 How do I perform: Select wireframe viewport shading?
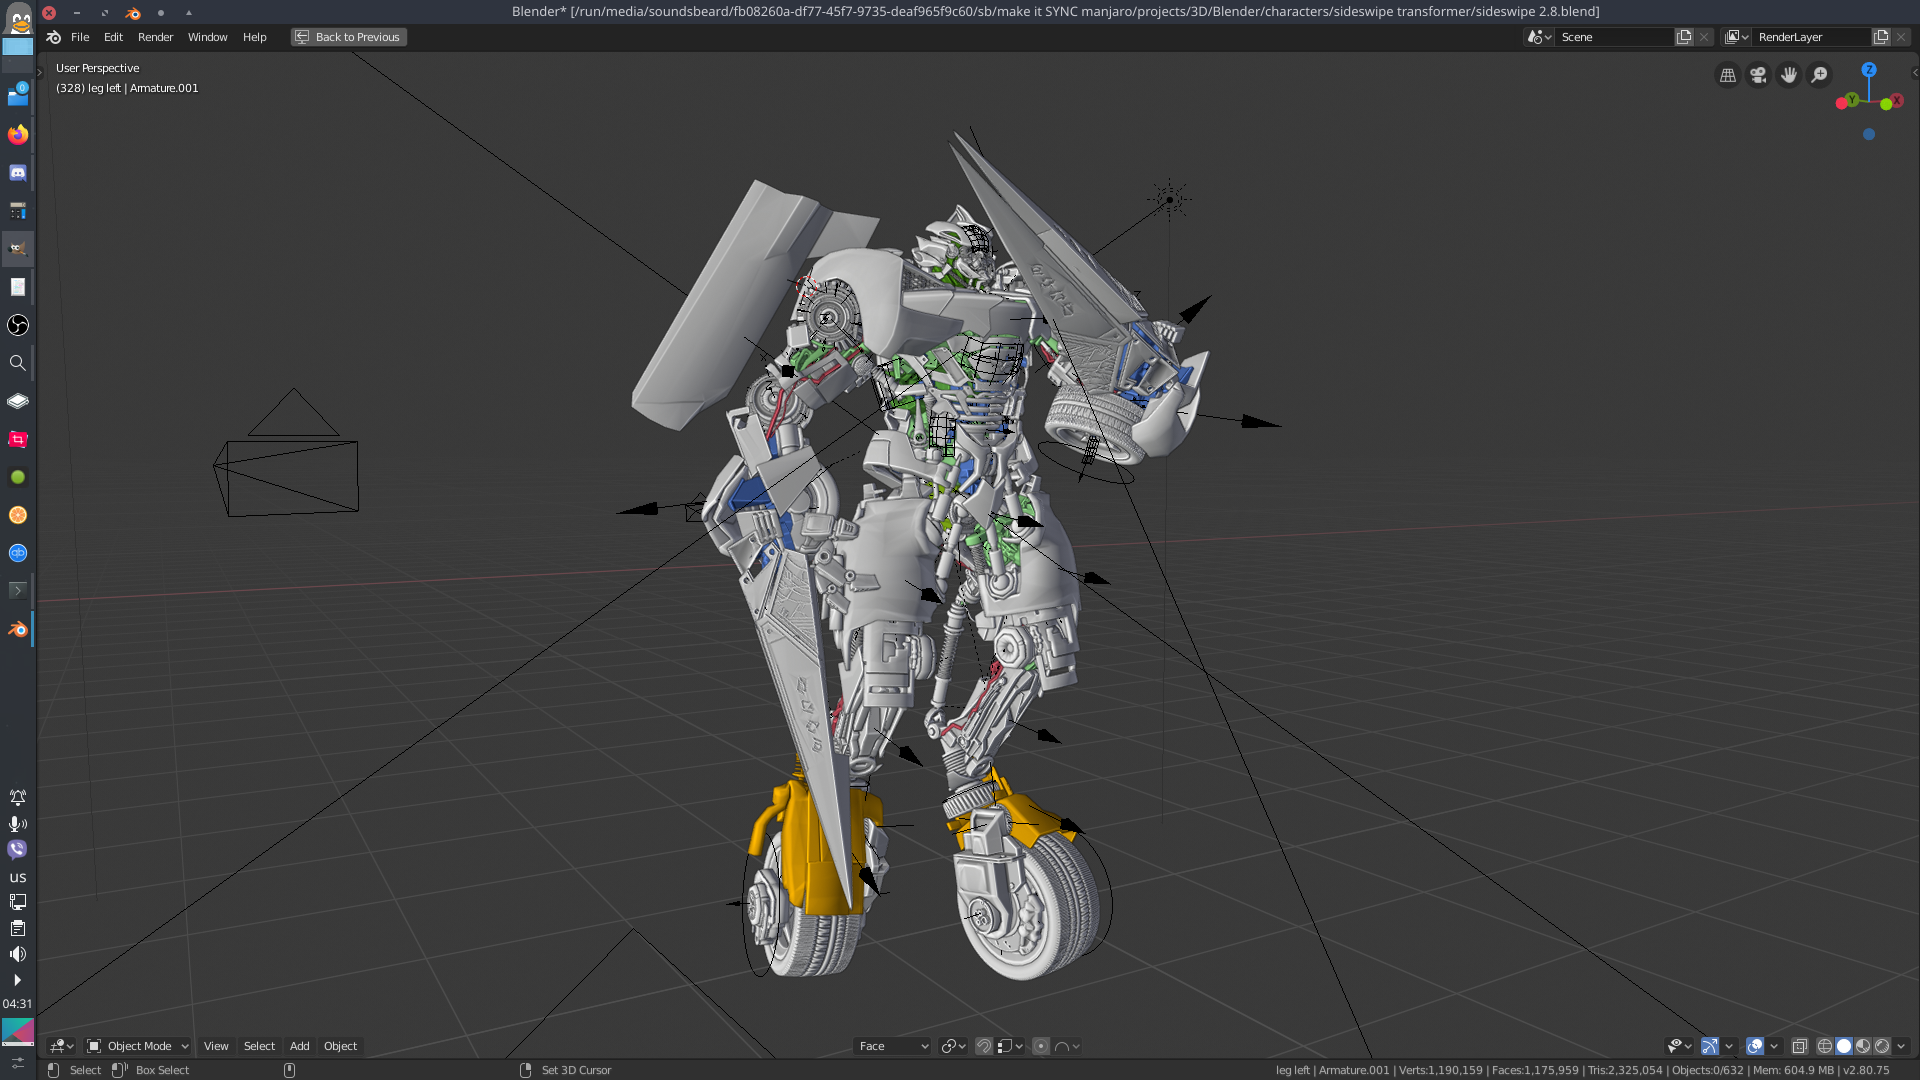(1825, 1046)
